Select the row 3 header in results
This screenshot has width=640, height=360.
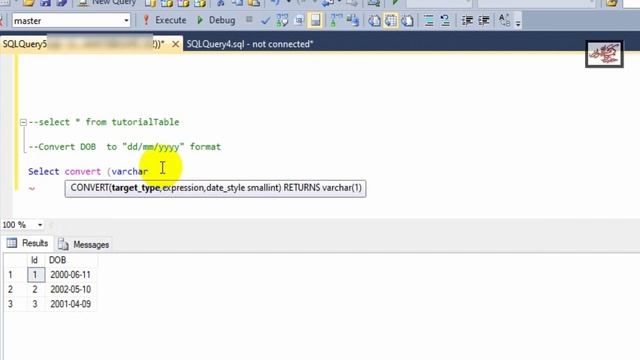point(11,304)
